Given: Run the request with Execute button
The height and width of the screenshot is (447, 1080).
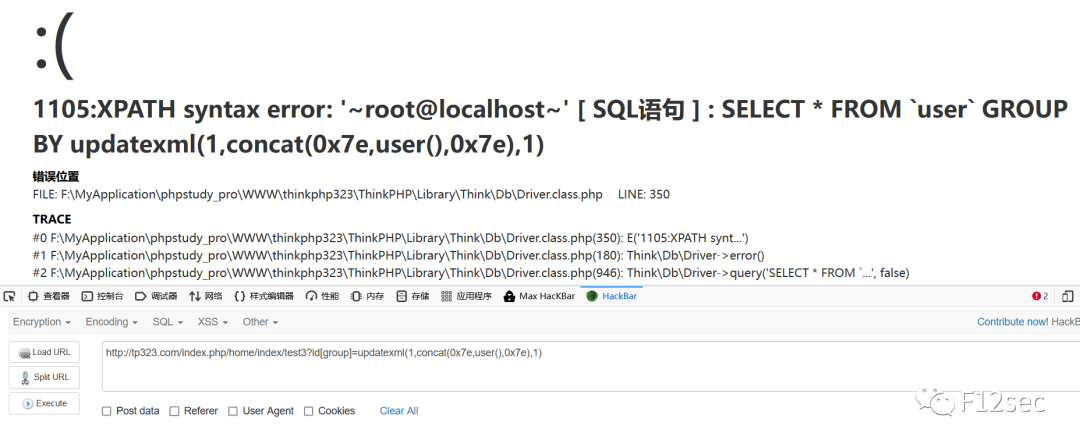Looking at the screenshot, I should (44, 404).
